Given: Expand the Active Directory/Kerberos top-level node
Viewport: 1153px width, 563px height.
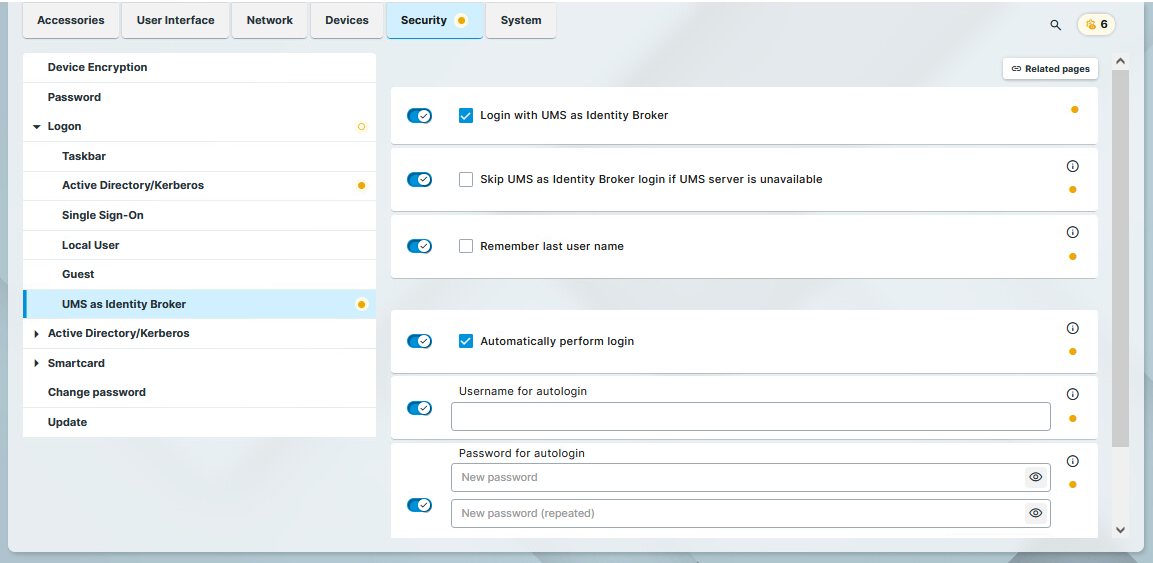Looking at the screenshot, I should tap(37, 334).
